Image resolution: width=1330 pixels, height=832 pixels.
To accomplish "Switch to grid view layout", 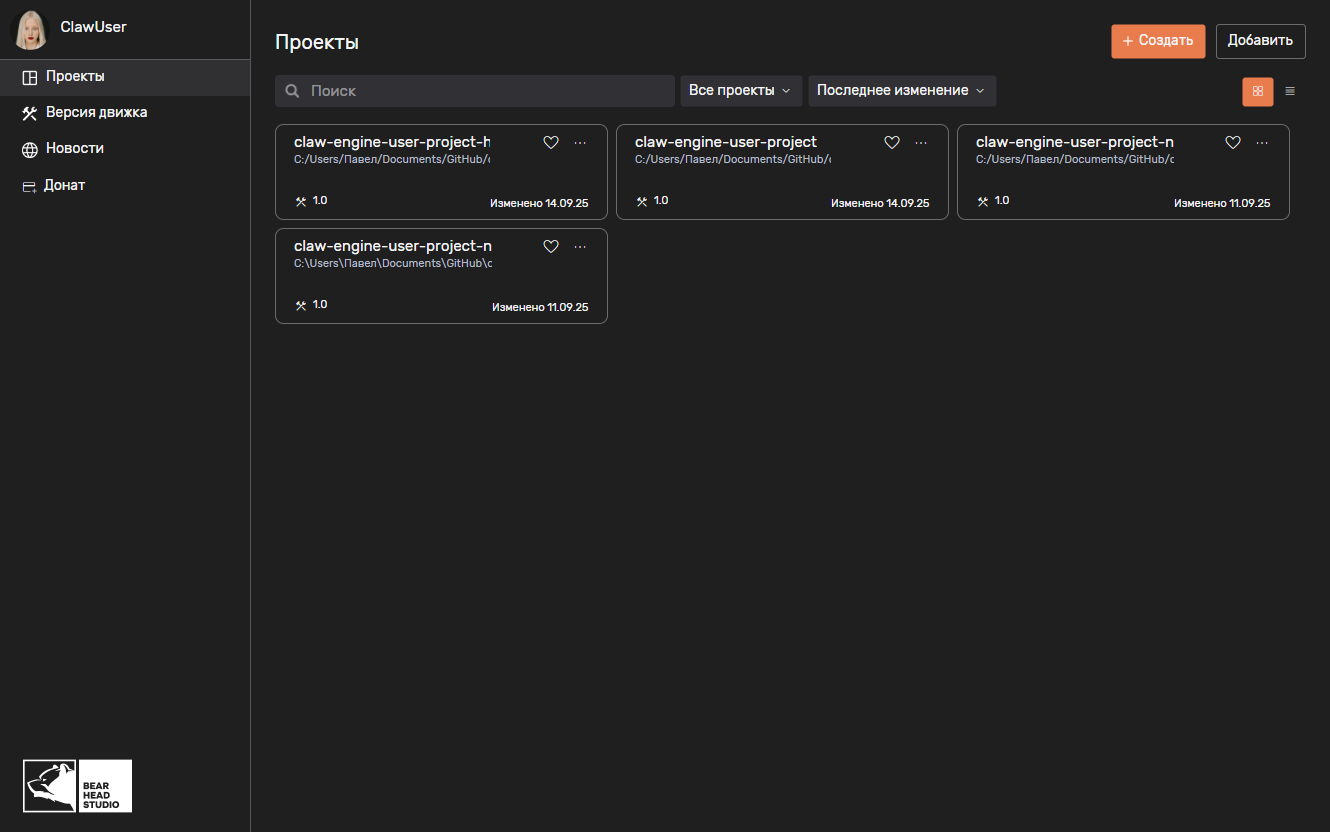I will [x=1257, y=91].
